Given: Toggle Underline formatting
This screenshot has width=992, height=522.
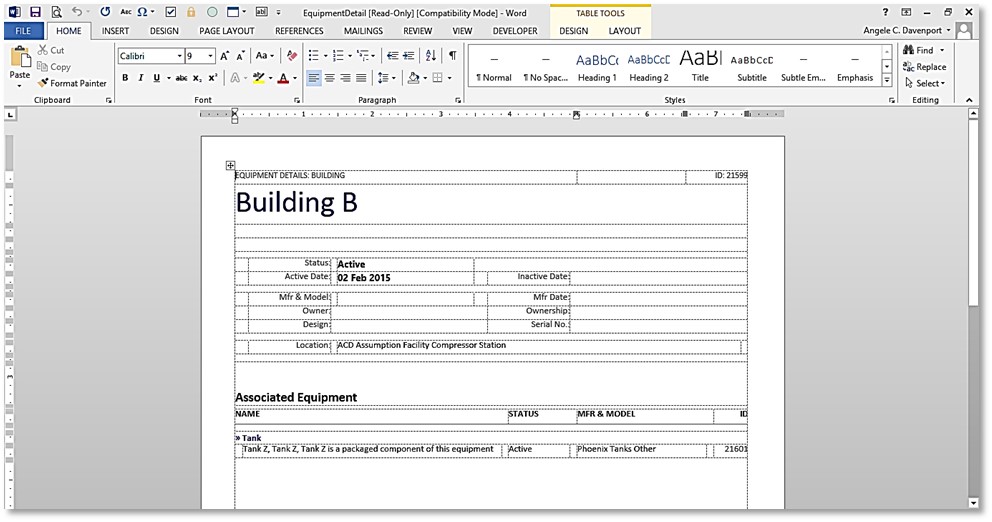Looking at the screenshot, I should point(156,78).
